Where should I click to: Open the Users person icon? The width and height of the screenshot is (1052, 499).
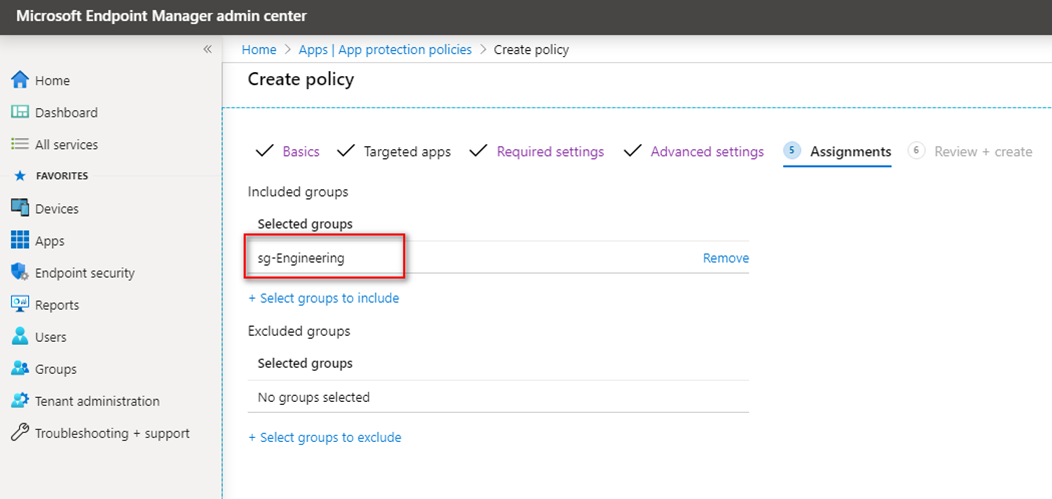[x=20, y=337]
